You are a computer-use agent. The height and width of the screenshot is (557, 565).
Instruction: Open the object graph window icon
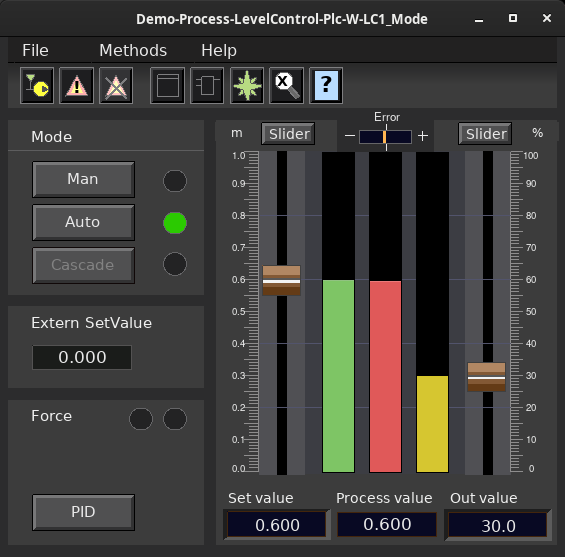(168, 85)
